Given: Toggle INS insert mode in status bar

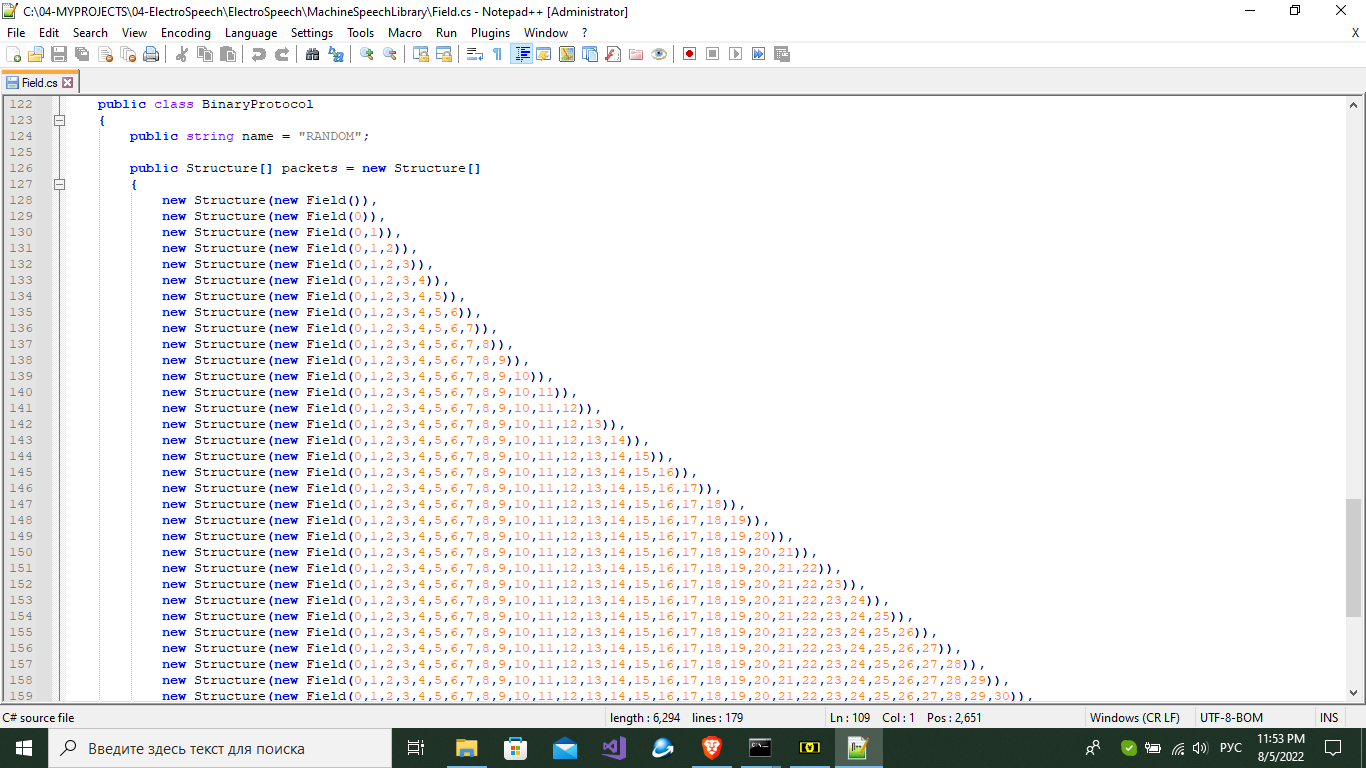Looking at the screenshot, I should point(1329,718).
